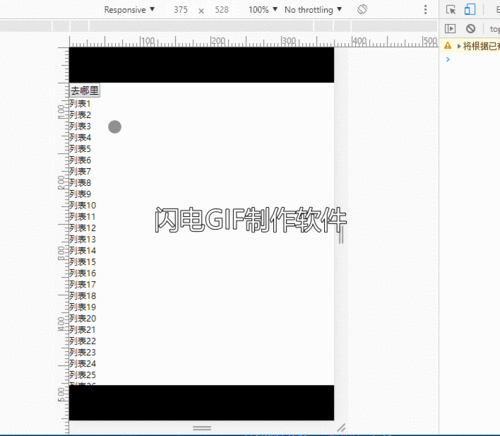
Task: Open the Responsive device dropdown
Action: tap(129, 10)
